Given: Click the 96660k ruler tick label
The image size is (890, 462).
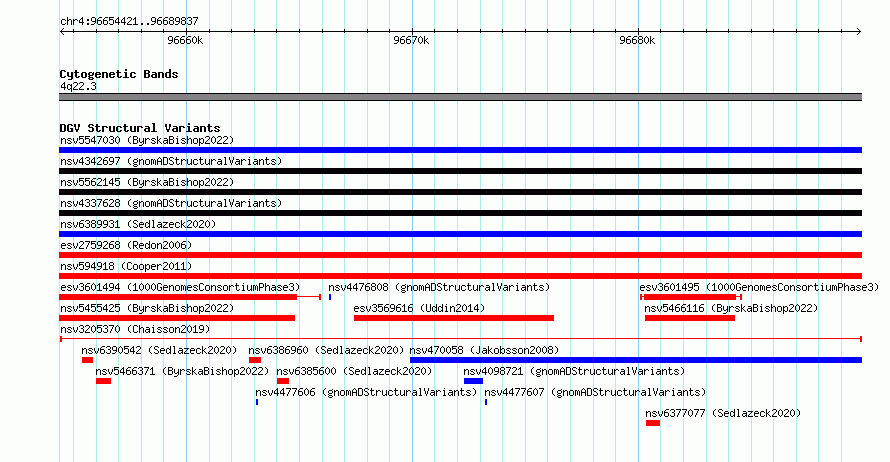Looking at the screenshot, I should point(185,40).
